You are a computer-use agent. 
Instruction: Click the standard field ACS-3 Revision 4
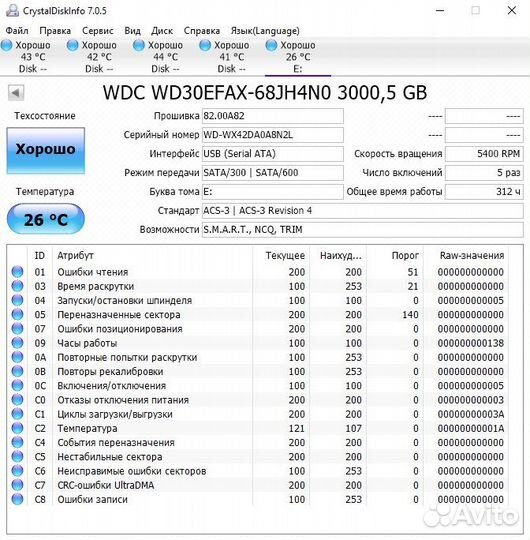click(362, 211)
